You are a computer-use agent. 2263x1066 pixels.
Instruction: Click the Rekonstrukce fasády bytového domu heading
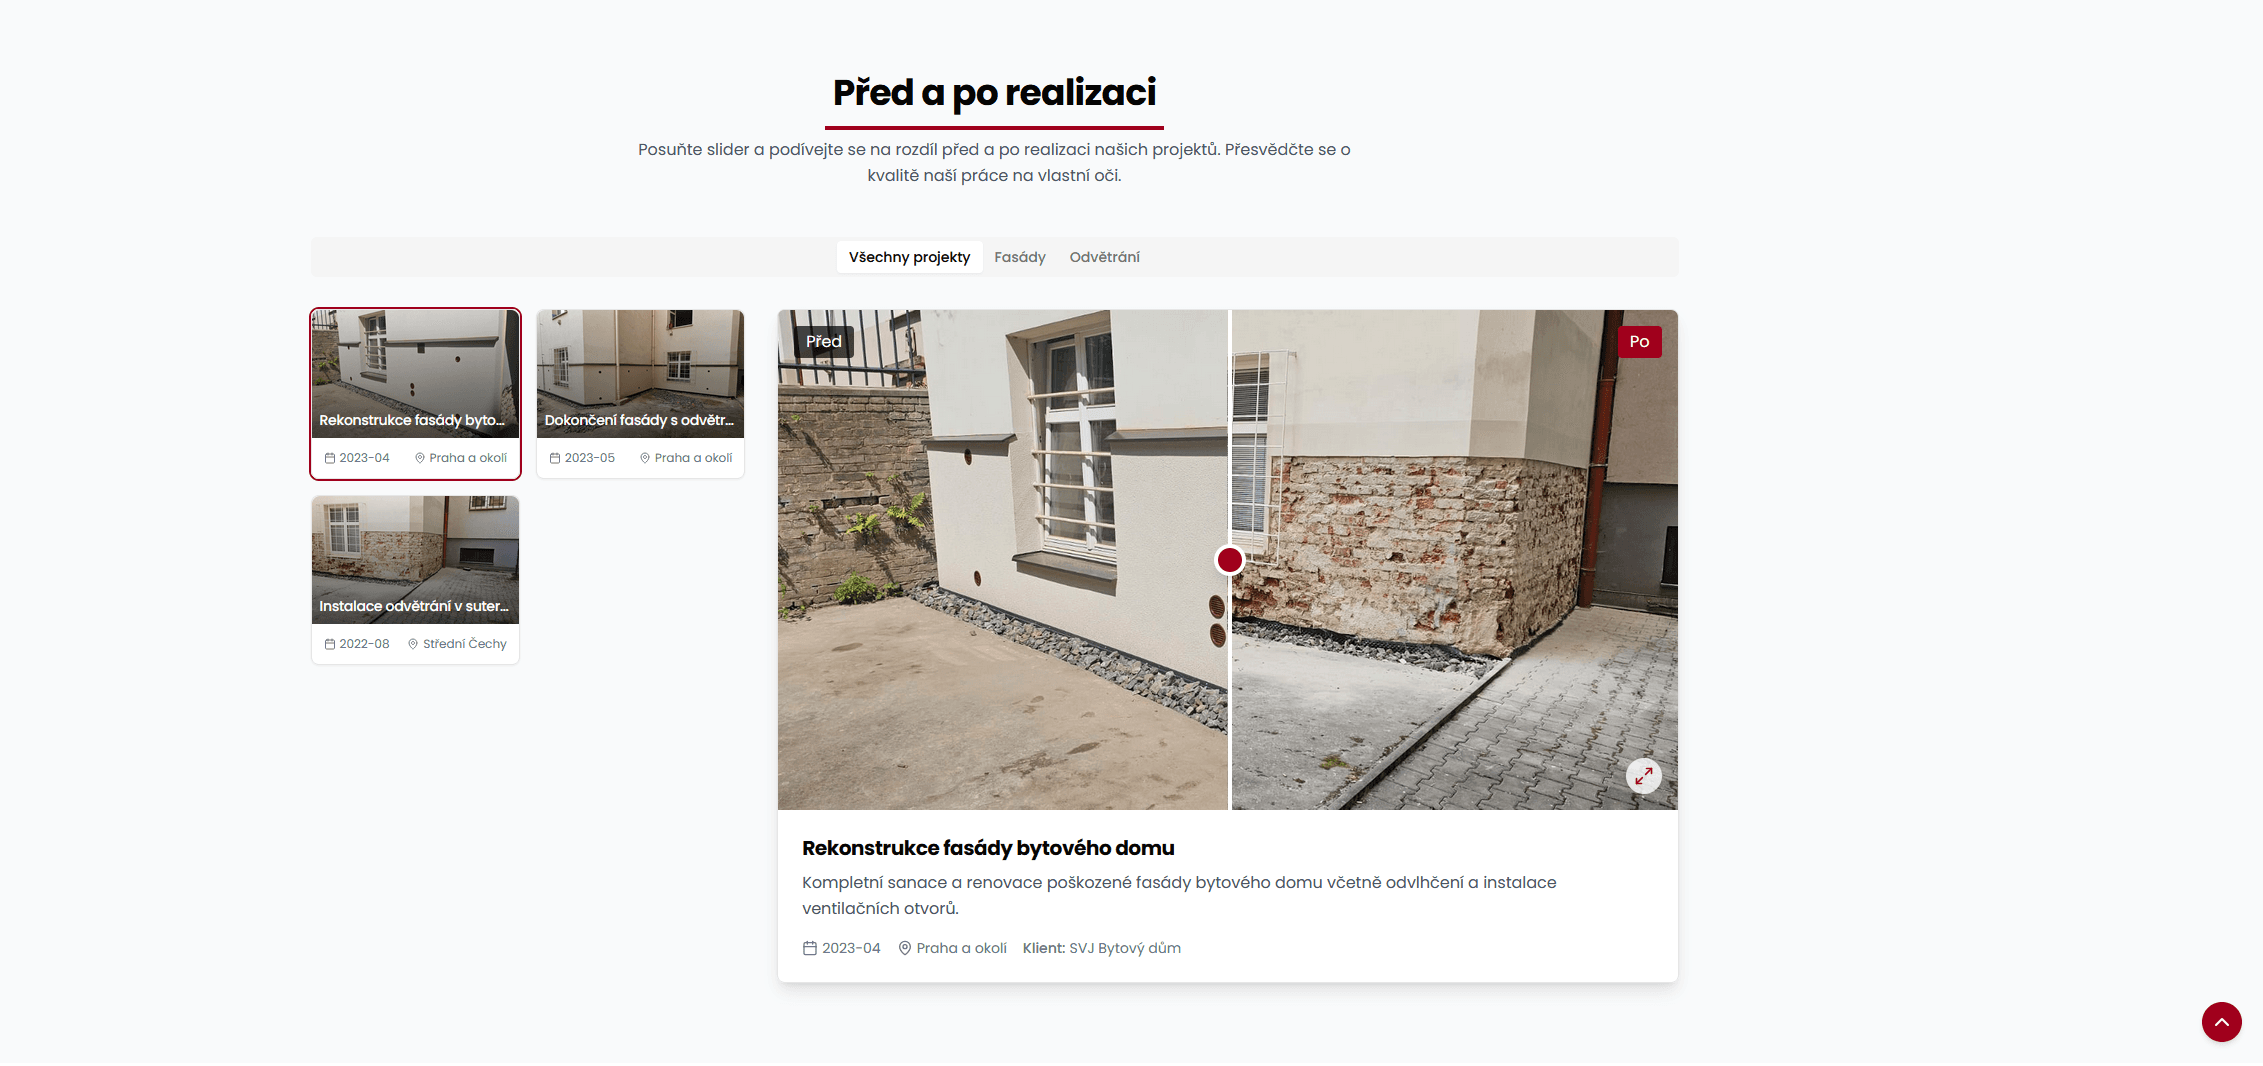(988, 848)
